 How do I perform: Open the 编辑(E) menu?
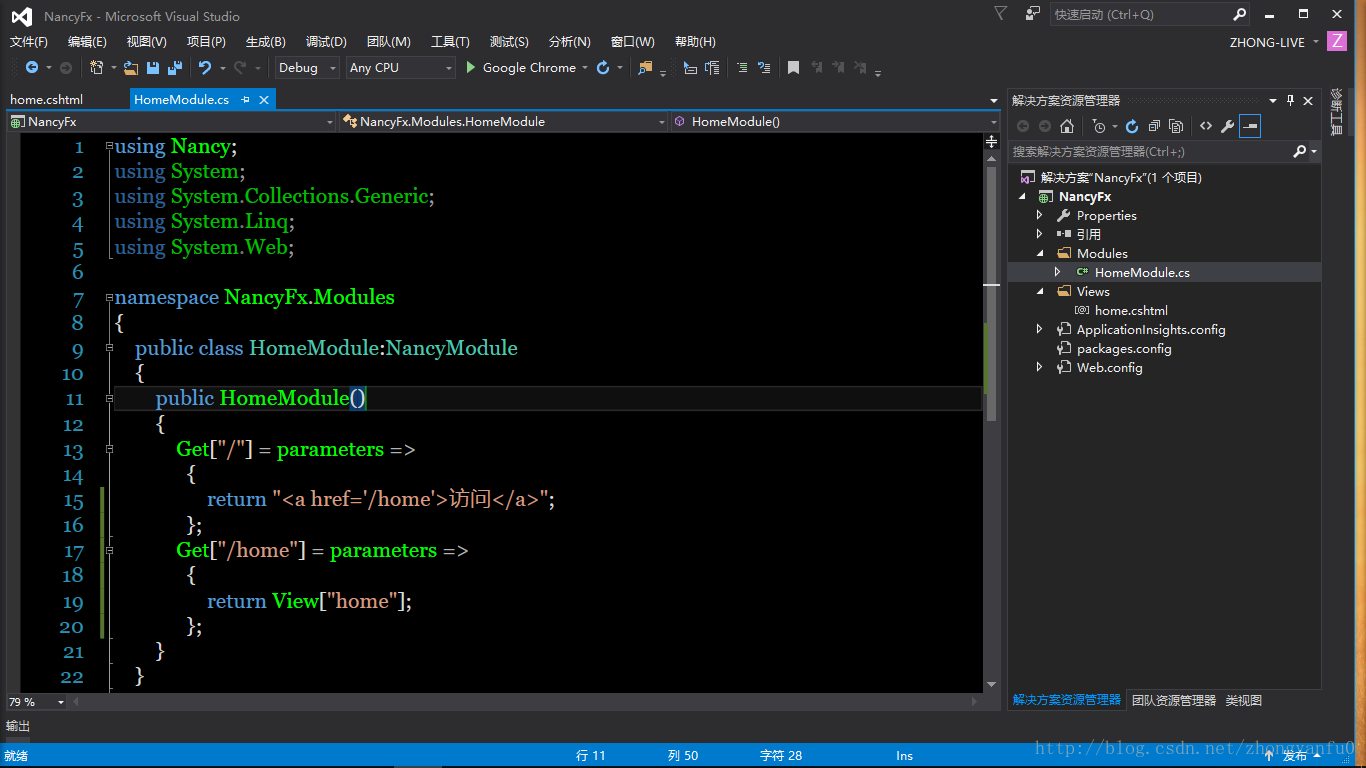click(x=87, y=42)
